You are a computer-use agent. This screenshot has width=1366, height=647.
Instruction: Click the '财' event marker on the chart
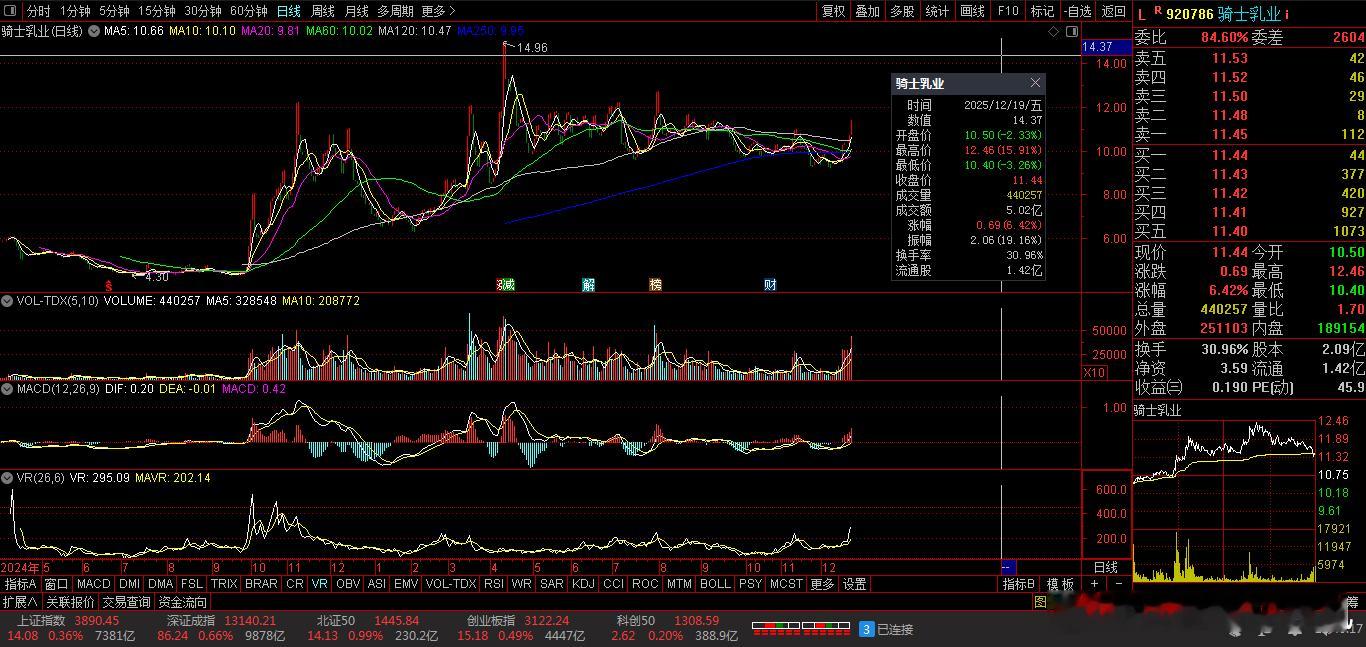(770, 285)
